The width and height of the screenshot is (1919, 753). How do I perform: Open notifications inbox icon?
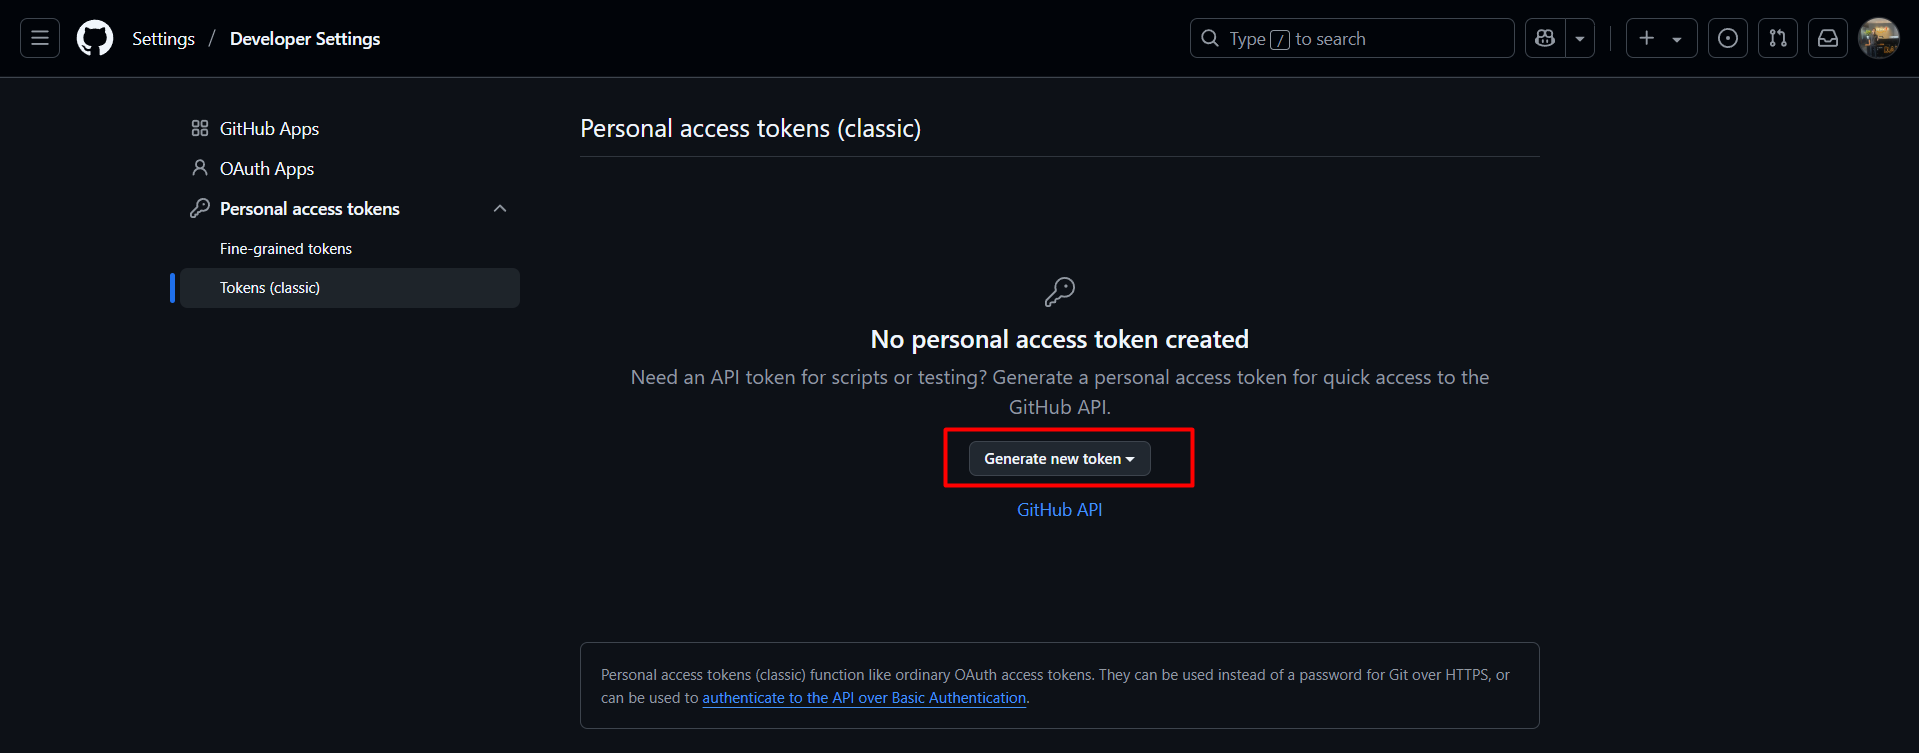pos(1828,37)
